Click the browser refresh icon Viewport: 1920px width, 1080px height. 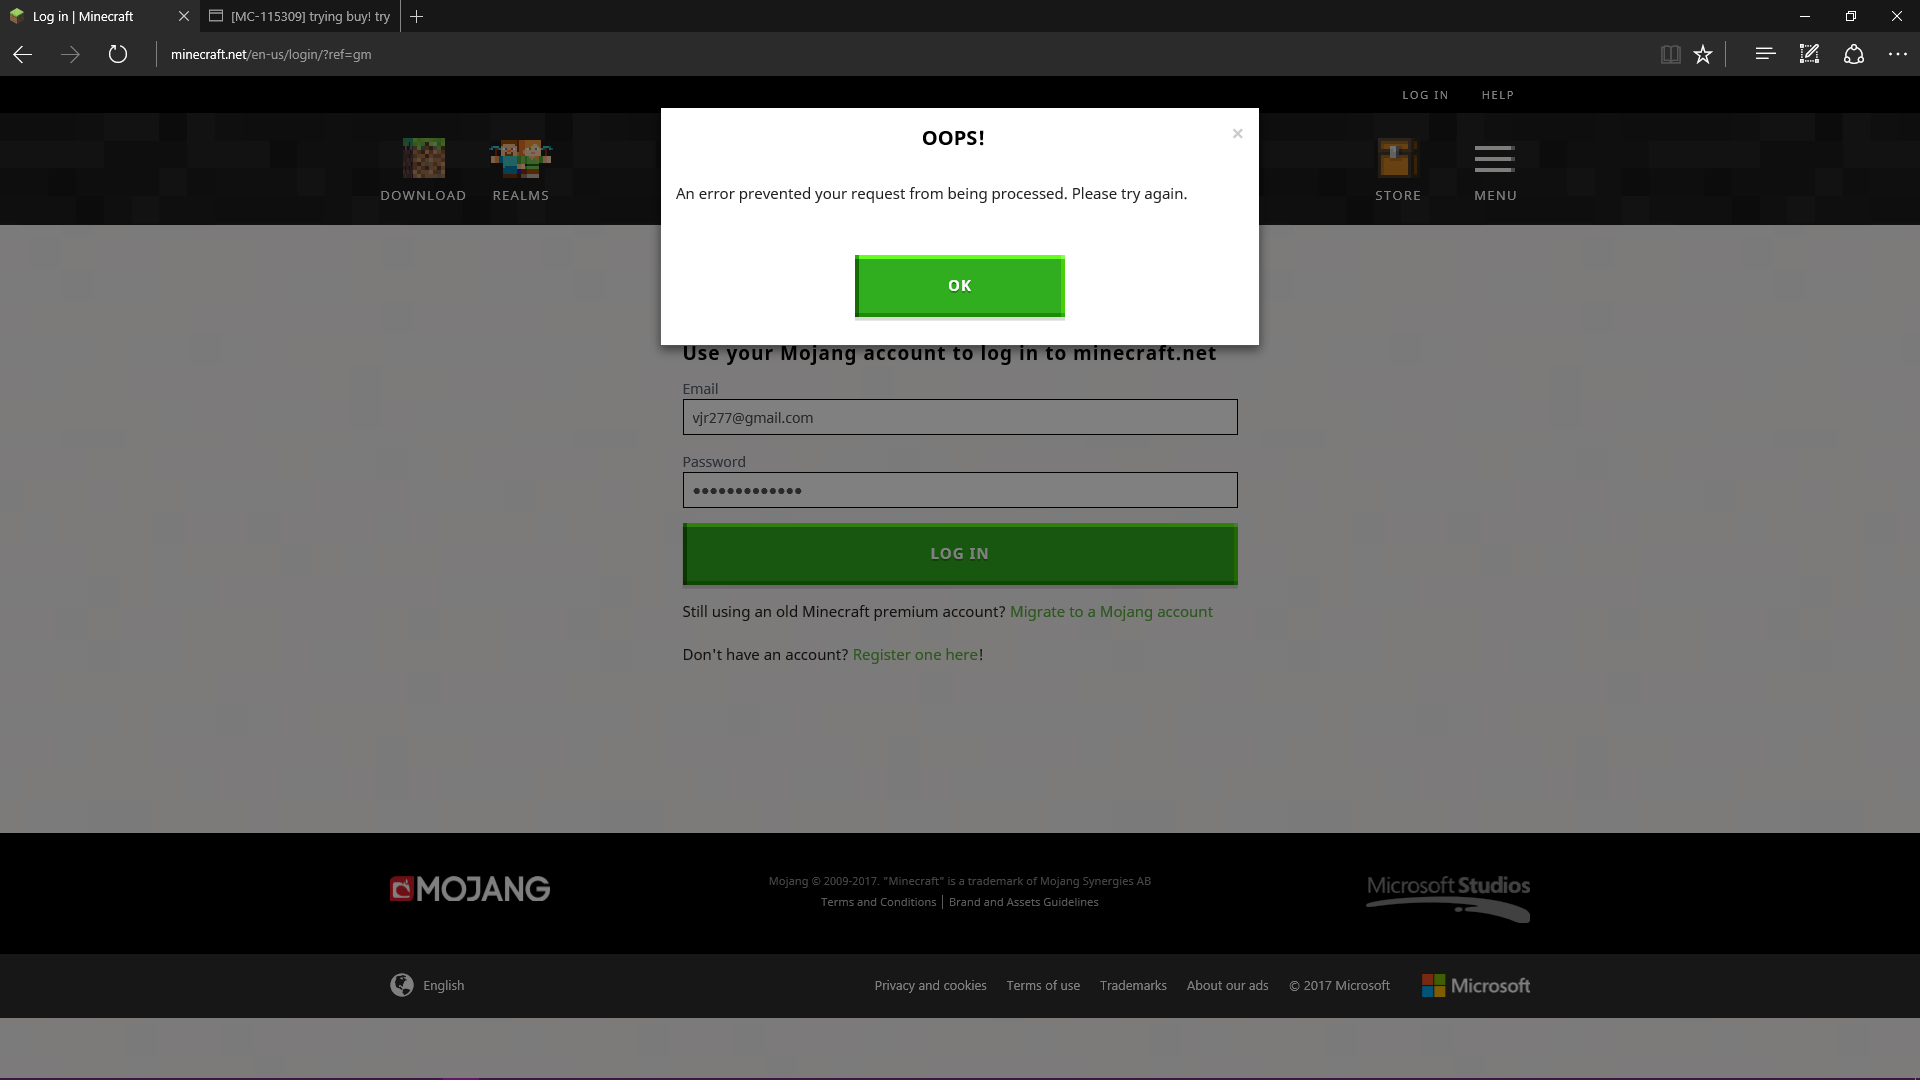pyautogui.click(x=118, y=54)
